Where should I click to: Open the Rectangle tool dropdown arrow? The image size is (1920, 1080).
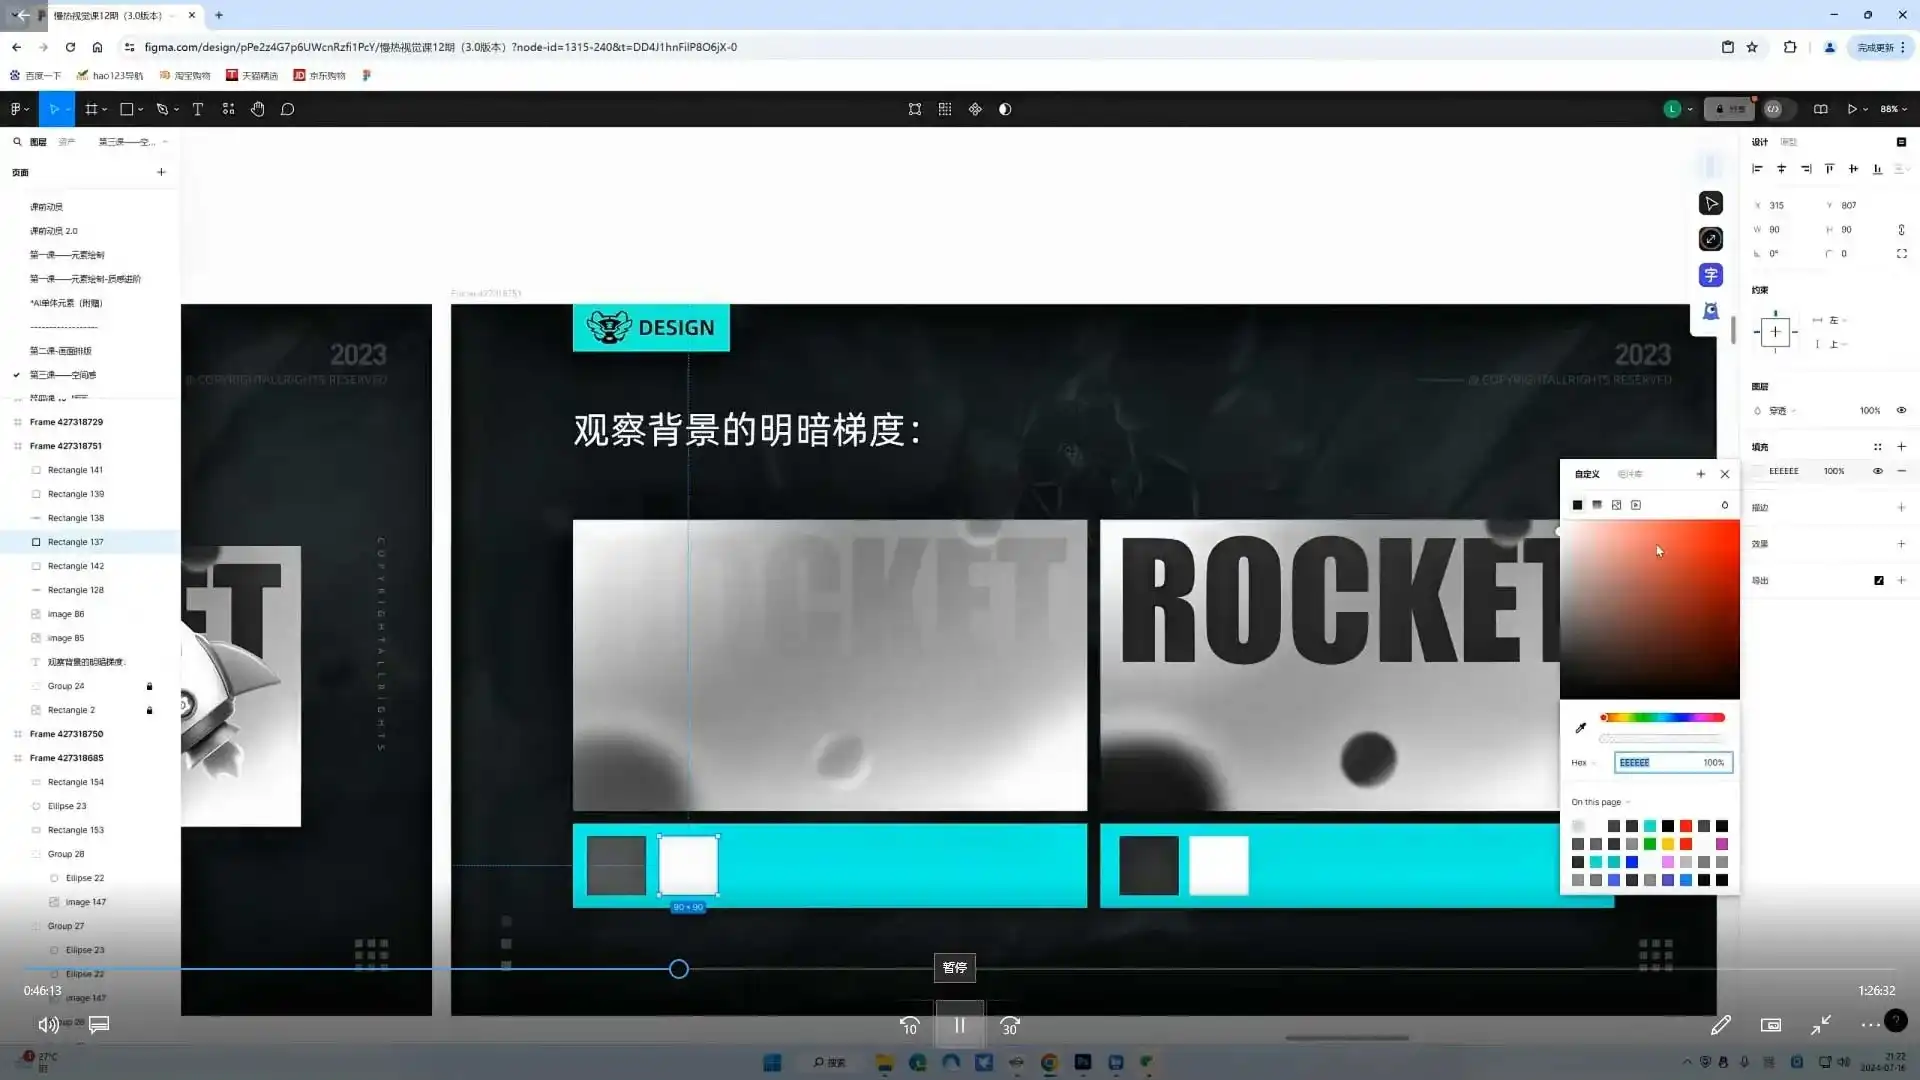[x=139, y=109]
